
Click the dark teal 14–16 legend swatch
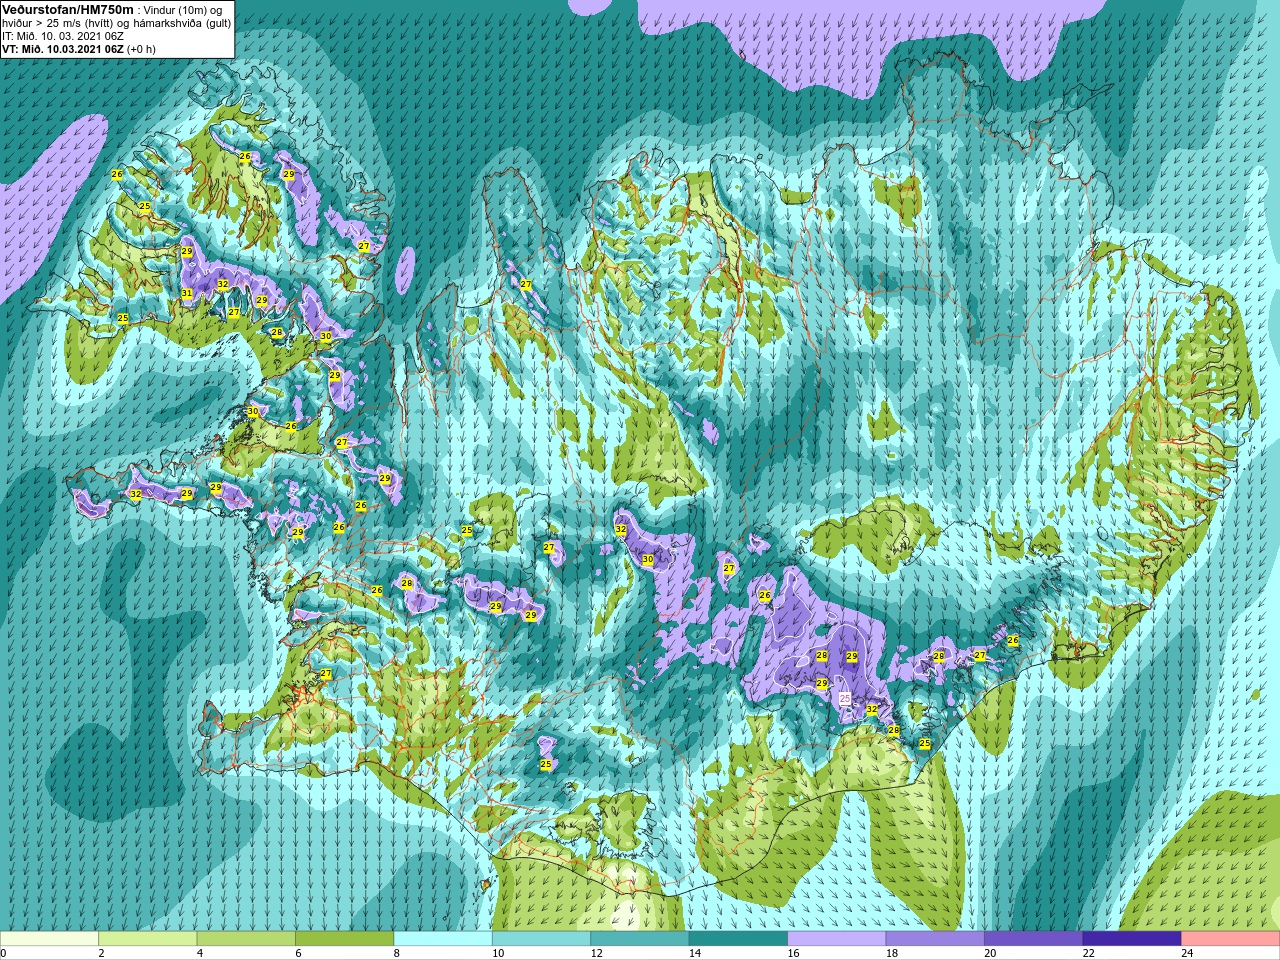click(x=738, y=939)
